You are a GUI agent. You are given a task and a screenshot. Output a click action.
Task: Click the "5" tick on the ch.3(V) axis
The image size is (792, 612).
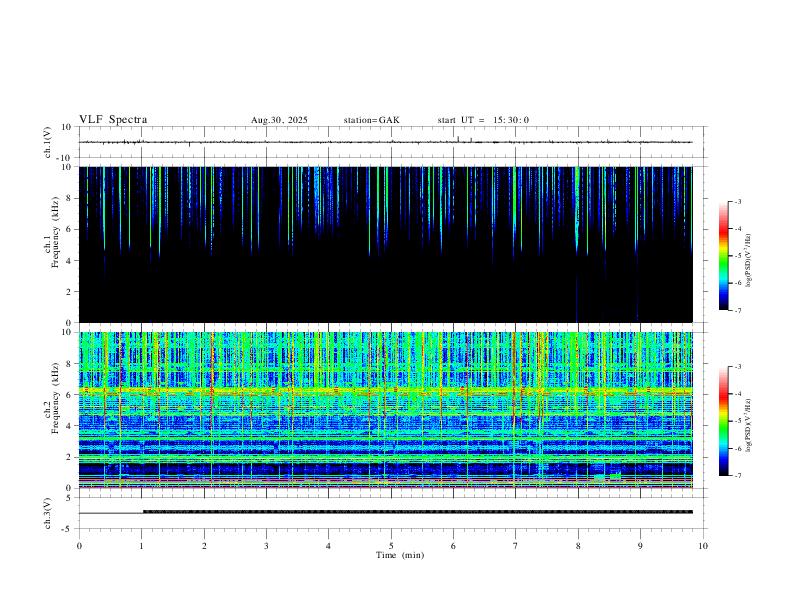(70, 497)
